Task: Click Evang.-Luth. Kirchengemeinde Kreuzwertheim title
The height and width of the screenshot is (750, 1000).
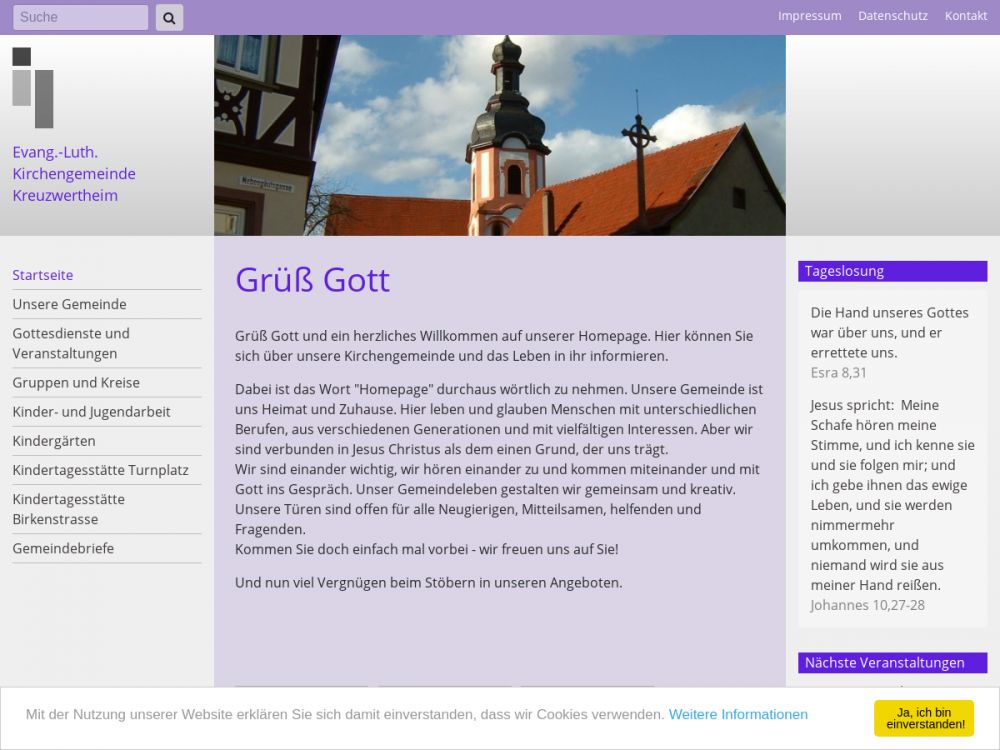Action: pyautogui.click(x=74, y=174)
